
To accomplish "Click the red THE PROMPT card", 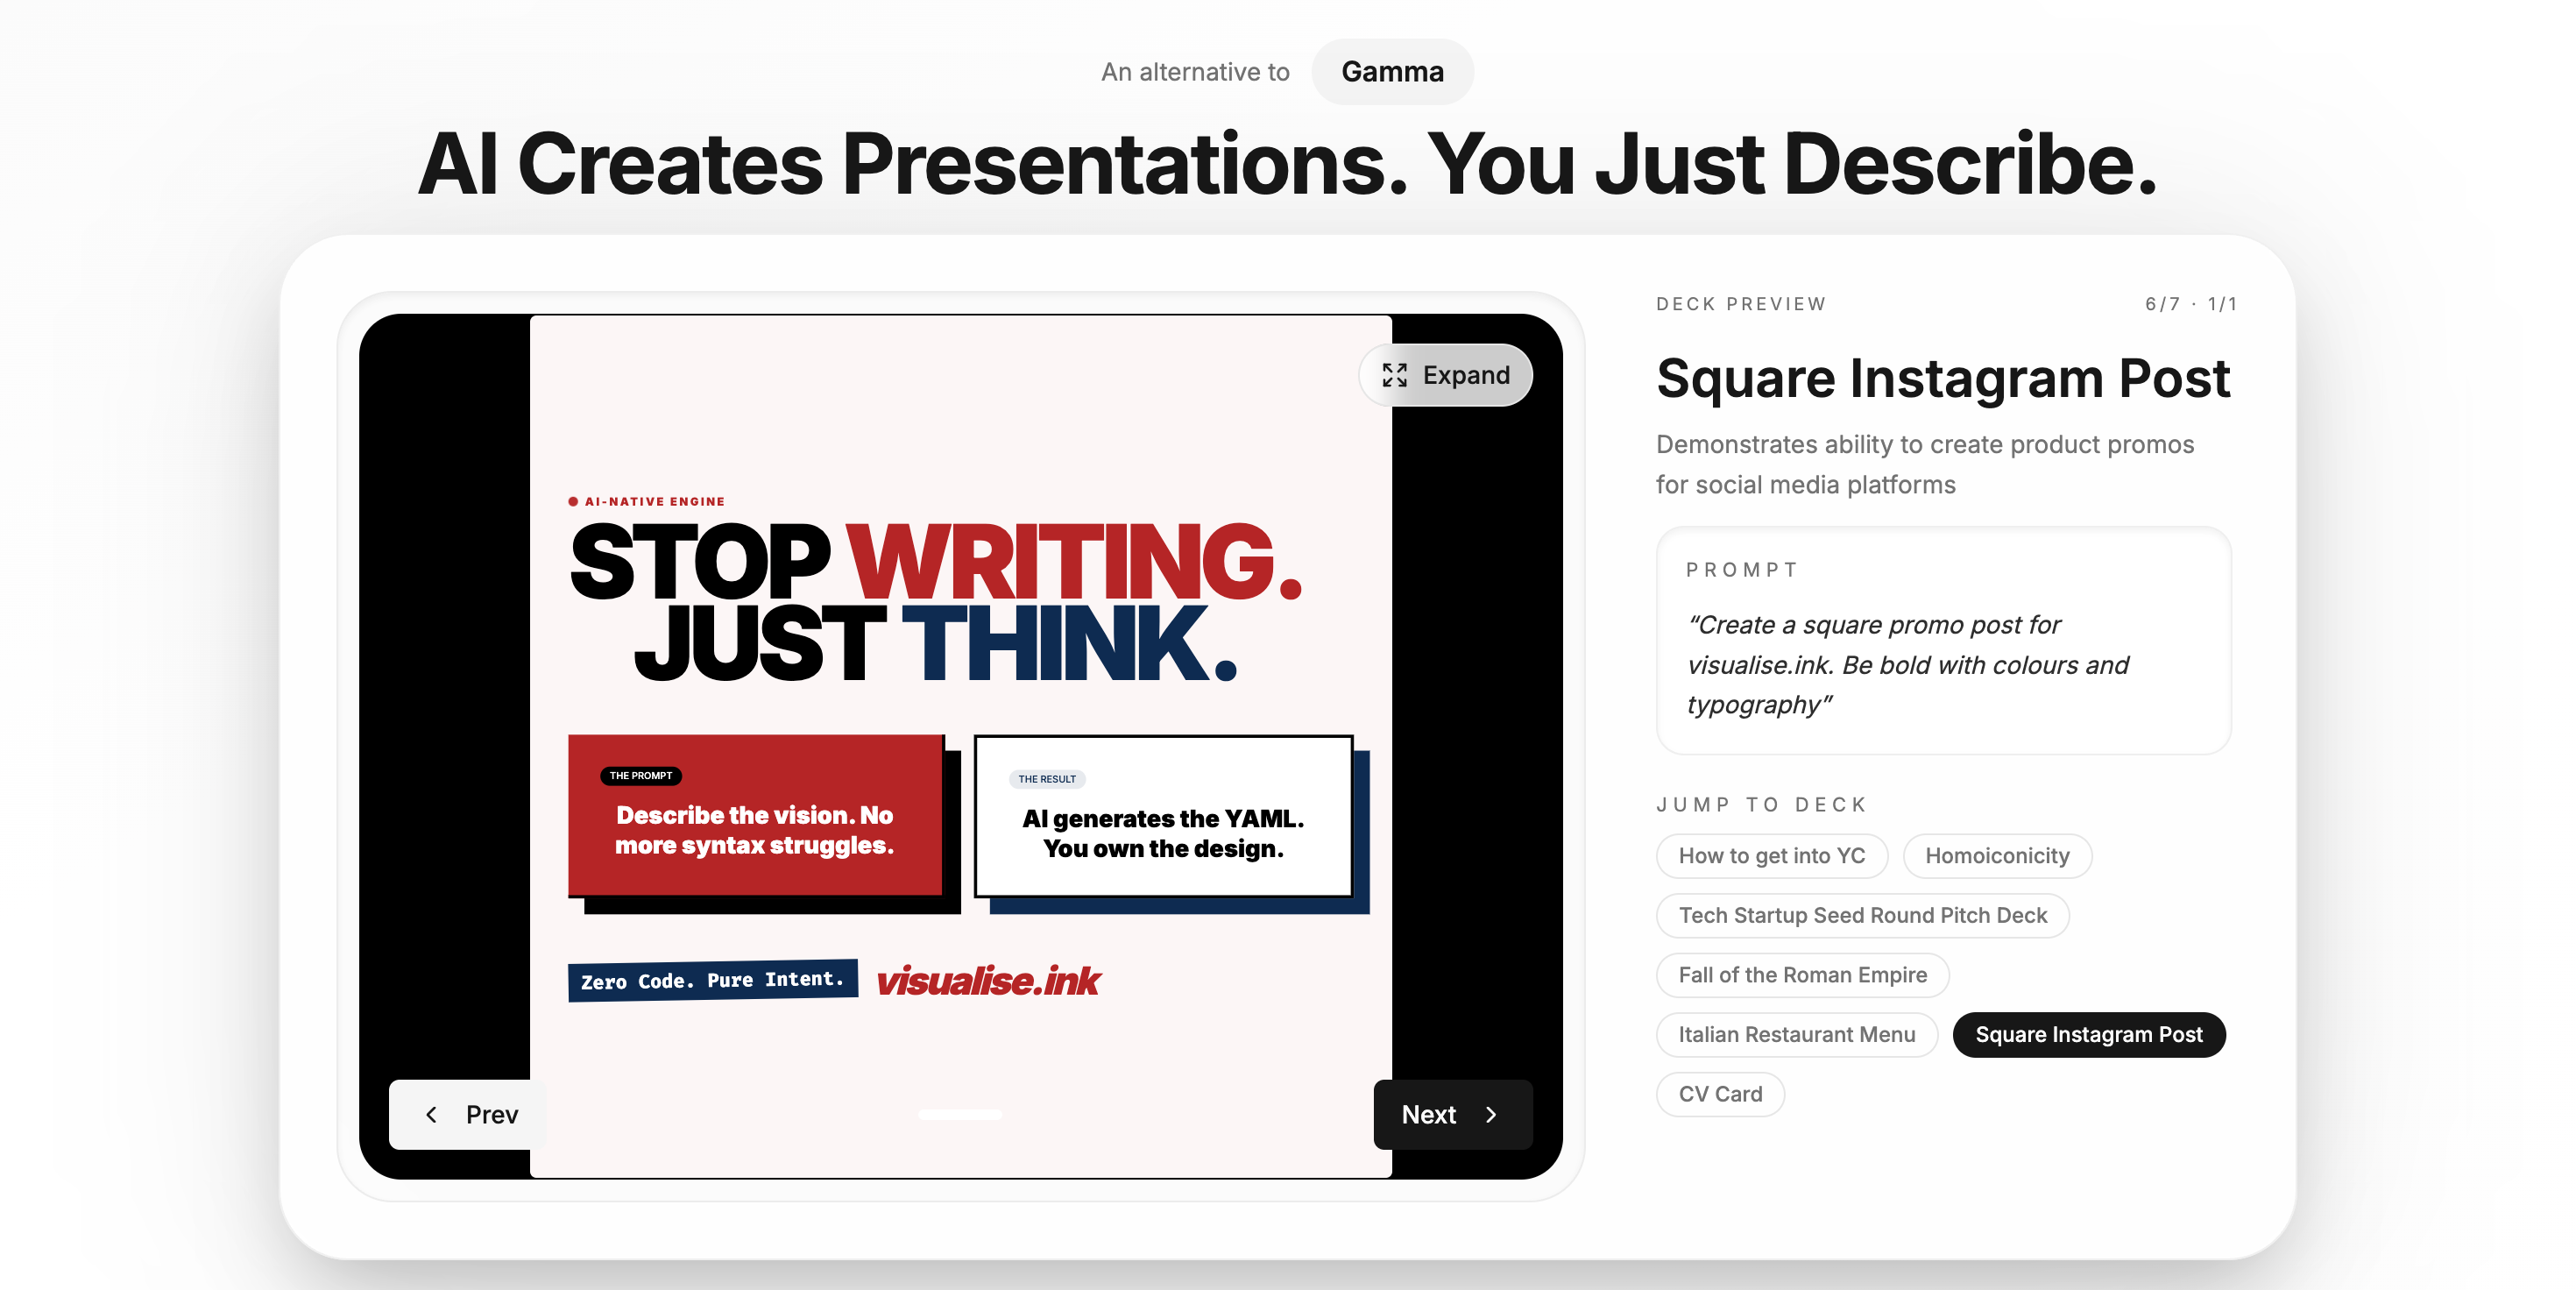I will coord(755,815).
